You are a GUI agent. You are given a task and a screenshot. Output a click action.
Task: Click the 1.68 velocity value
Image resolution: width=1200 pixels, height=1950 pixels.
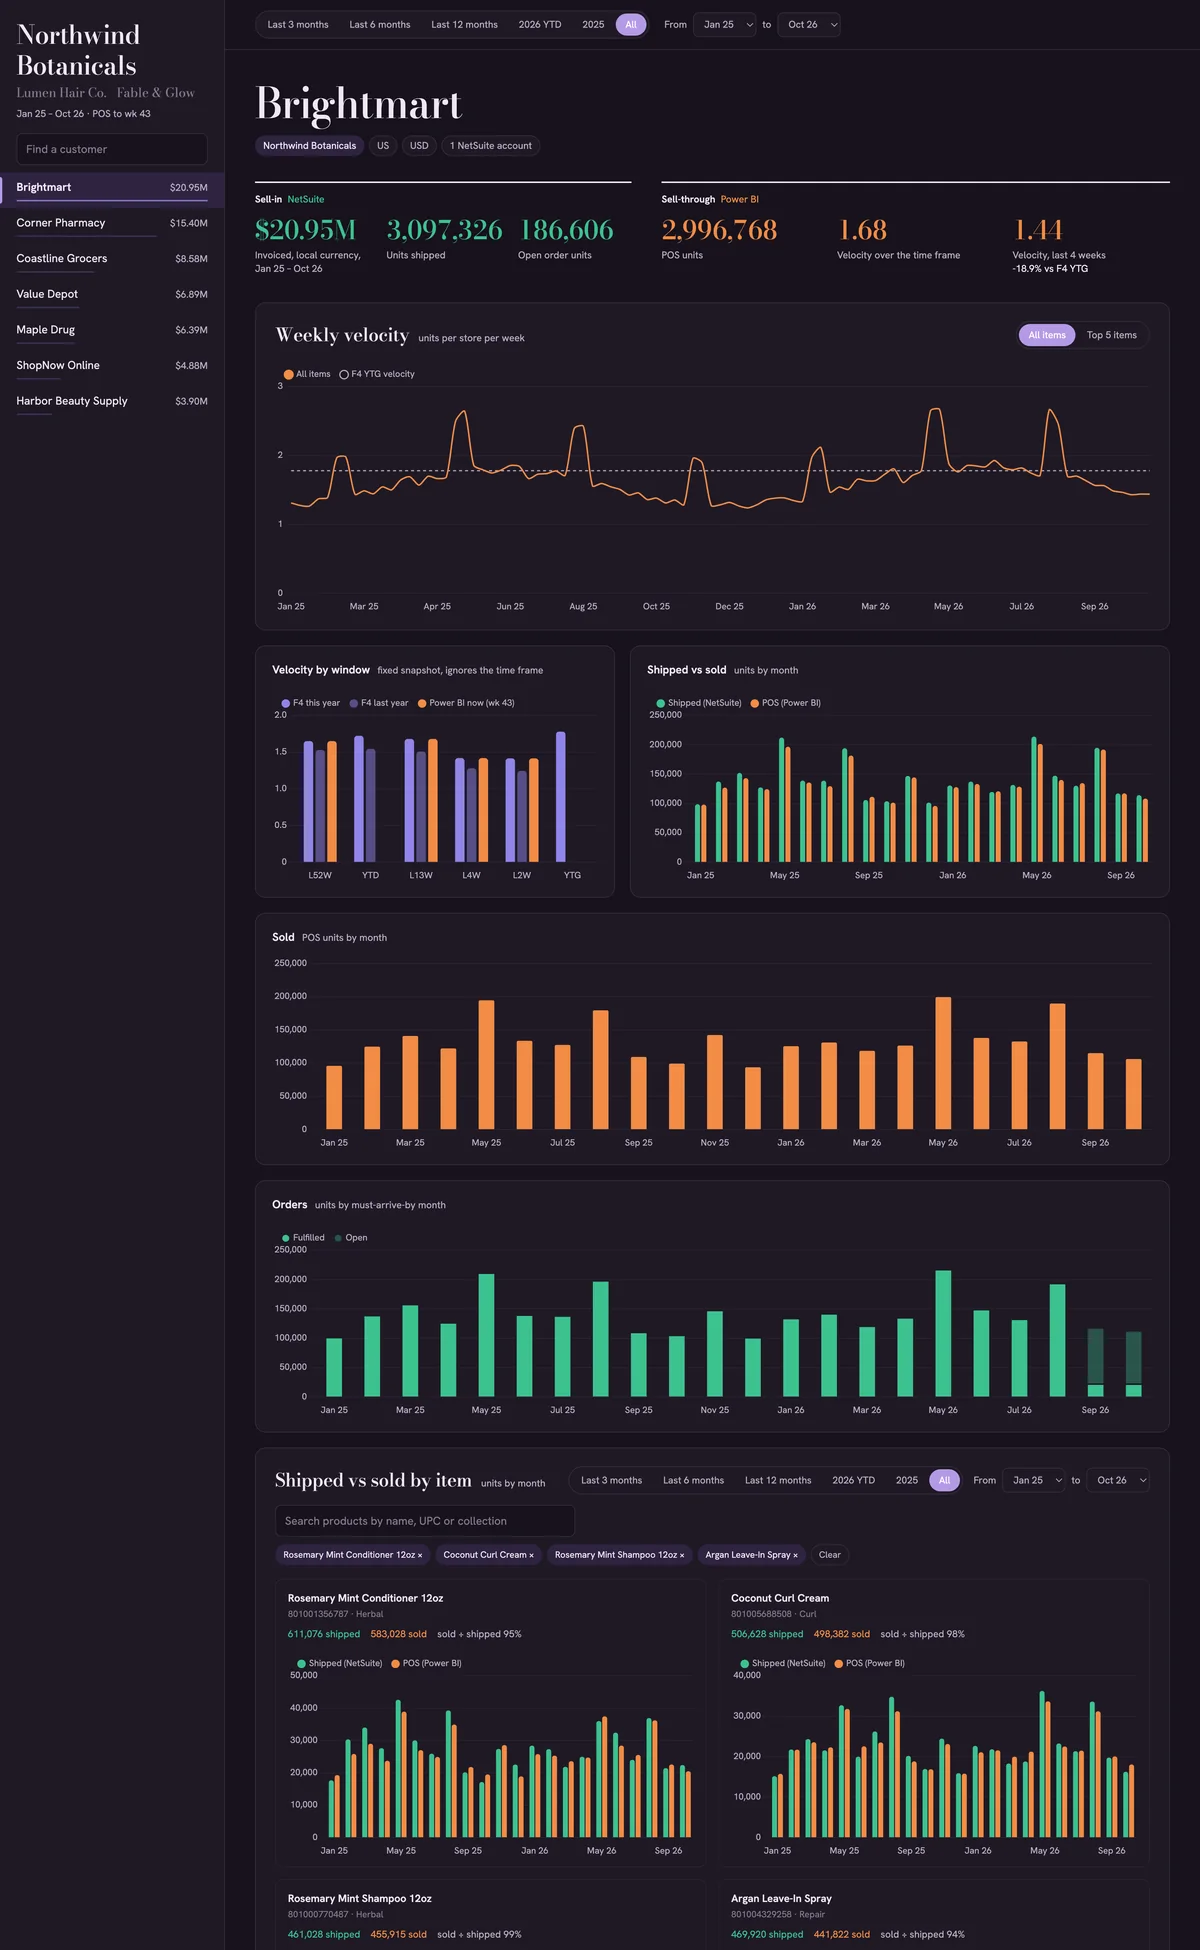click(x=862, y=230)
